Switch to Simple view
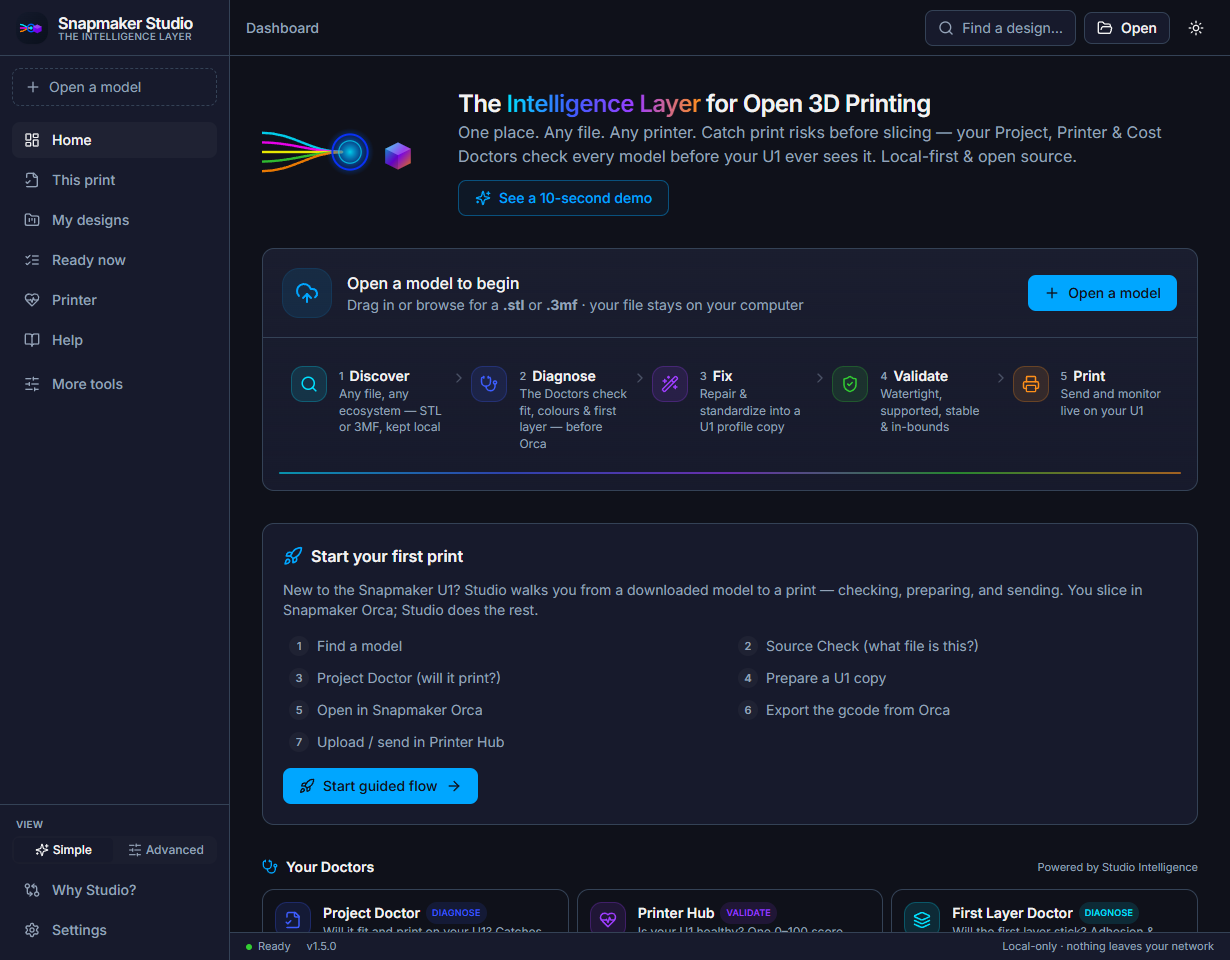The height and width of the screenshot is (960, 1230). tap(63, 850)
